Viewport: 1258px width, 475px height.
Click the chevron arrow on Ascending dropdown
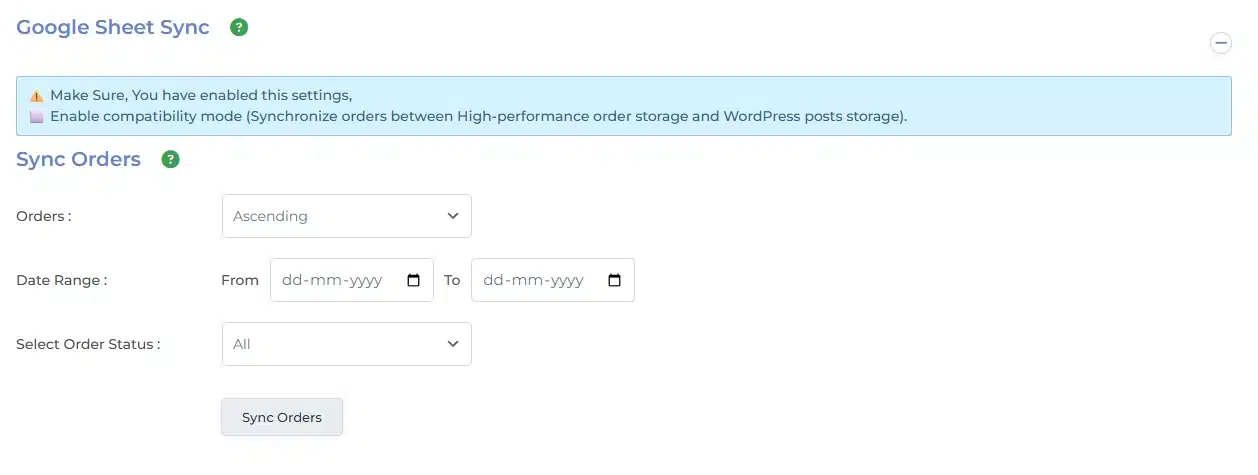coord(453,216)
